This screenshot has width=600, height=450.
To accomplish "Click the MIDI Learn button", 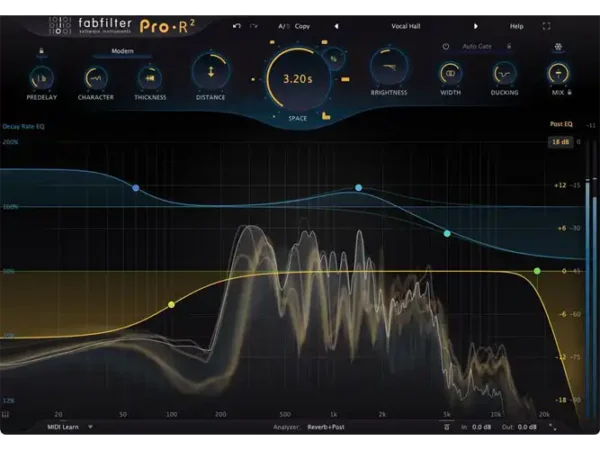I will tap(63, 427).
